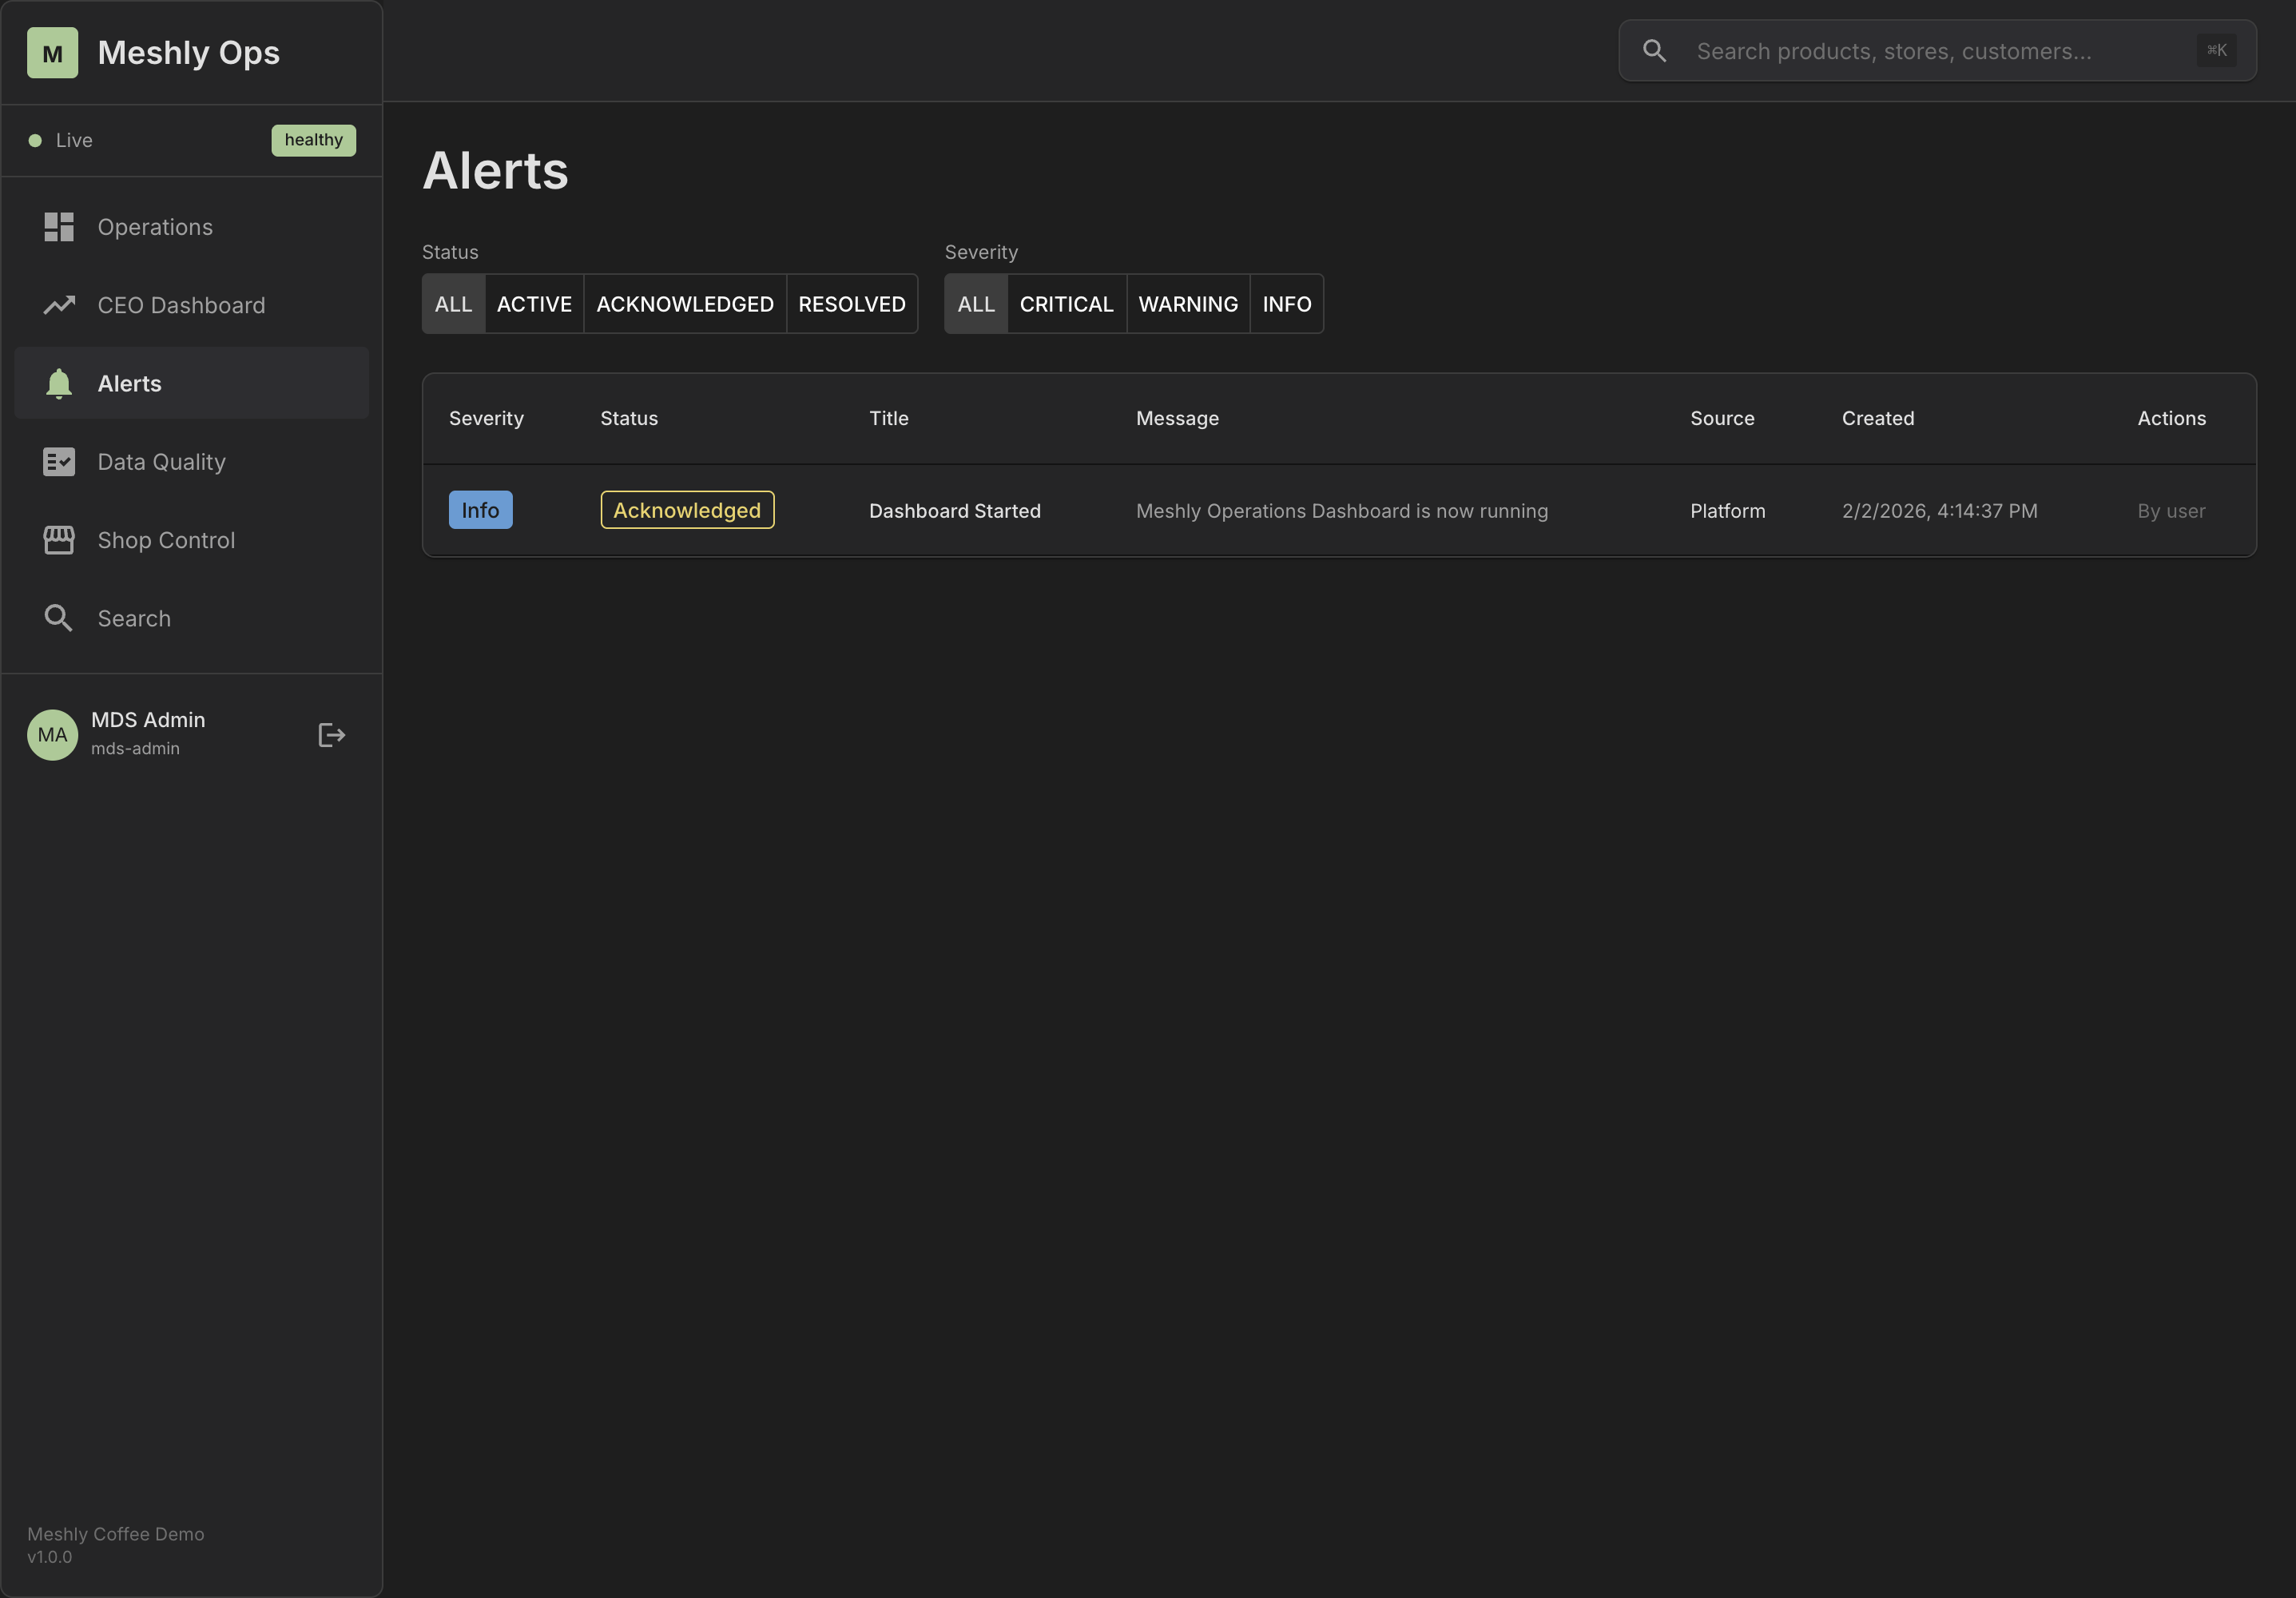The height and width of the screenshot is (1598, 2296).
Task: Click the logout icon beside MDS Admin
Action: point(331,735)
